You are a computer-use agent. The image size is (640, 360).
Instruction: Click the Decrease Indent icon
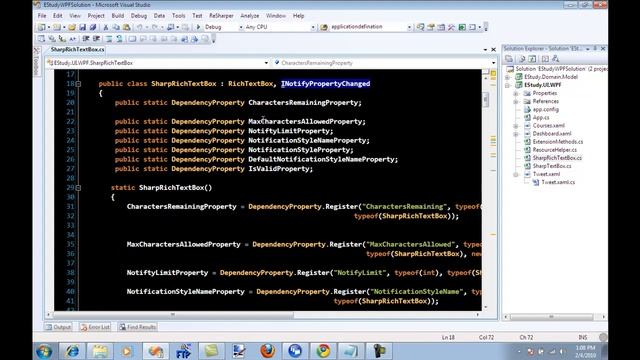pyautogui.click(x=86, y=39)
